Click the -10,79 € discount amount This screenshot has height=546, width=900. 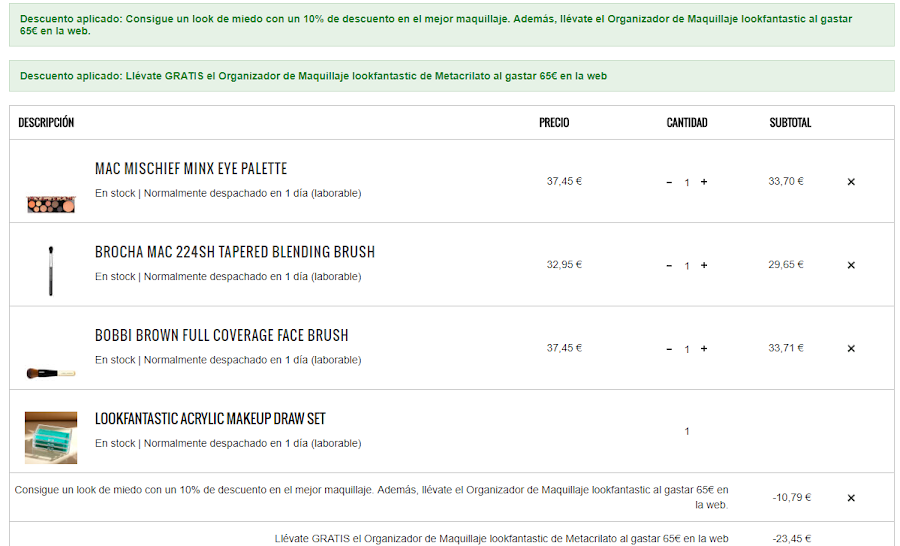tap(792, 497)
